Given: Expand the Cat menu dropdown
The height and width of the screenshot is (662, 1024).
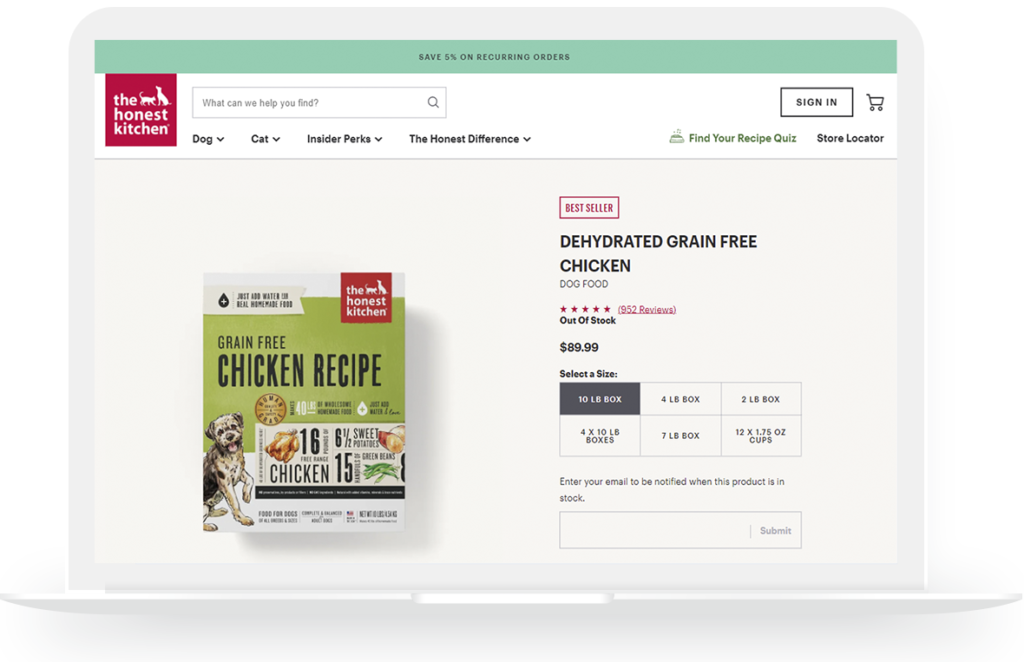Looking at the screenshot, I should coord(265,139).
